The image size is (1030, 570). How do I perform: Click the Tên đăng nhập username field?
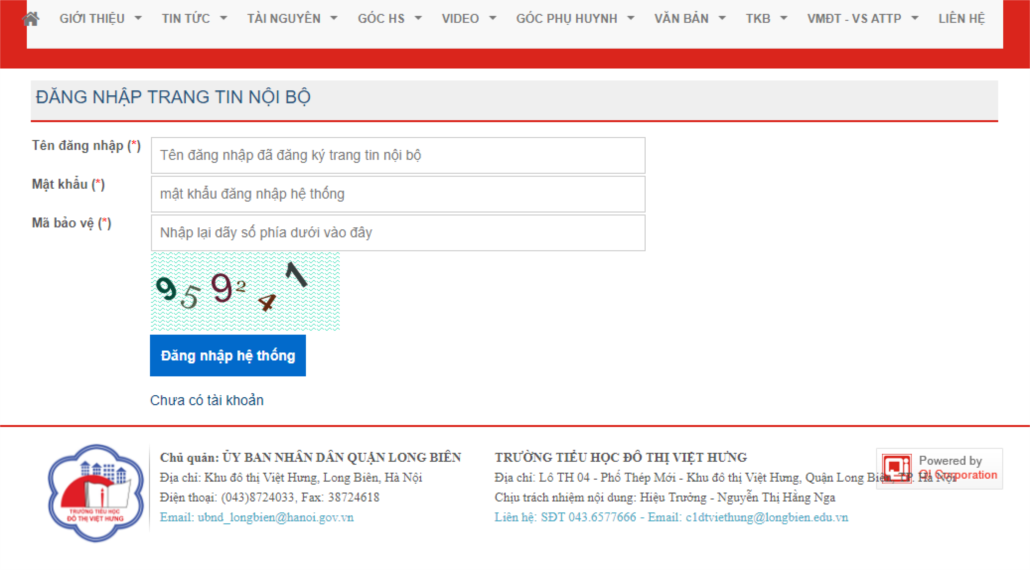397,156
